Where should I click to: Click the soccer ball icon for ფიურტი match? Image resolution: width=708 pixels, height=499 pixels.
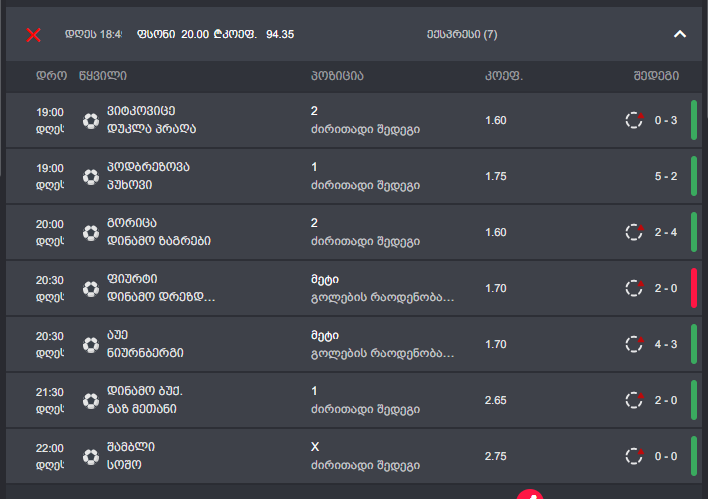point(91,289)
